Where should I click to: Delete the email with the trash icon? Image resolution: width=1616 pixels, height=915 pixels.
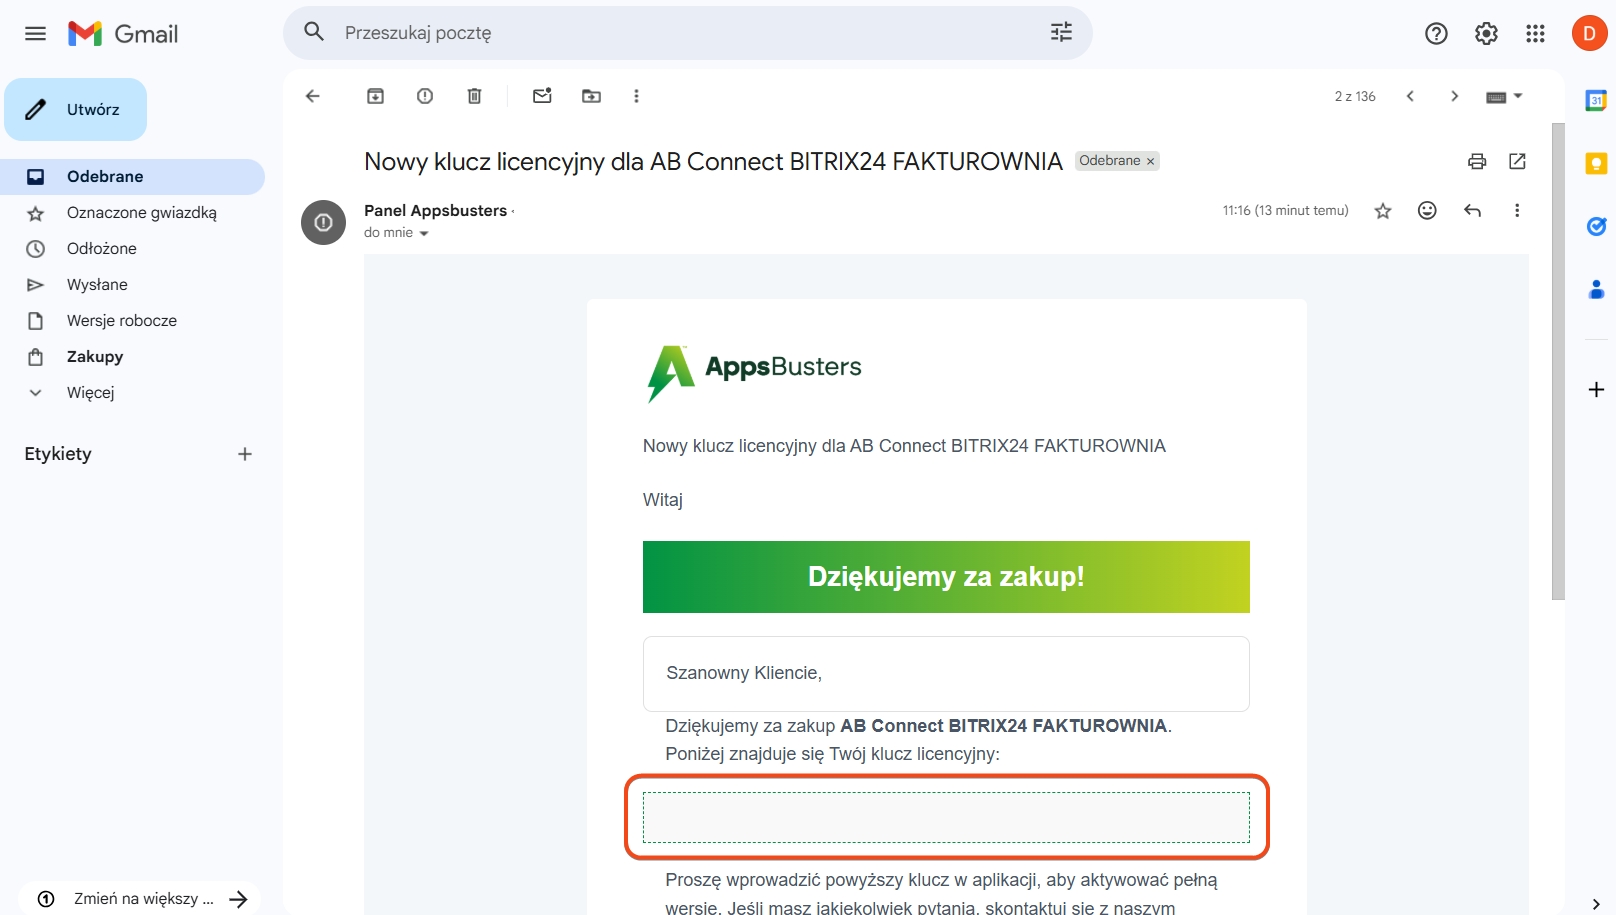pos(474,96)
